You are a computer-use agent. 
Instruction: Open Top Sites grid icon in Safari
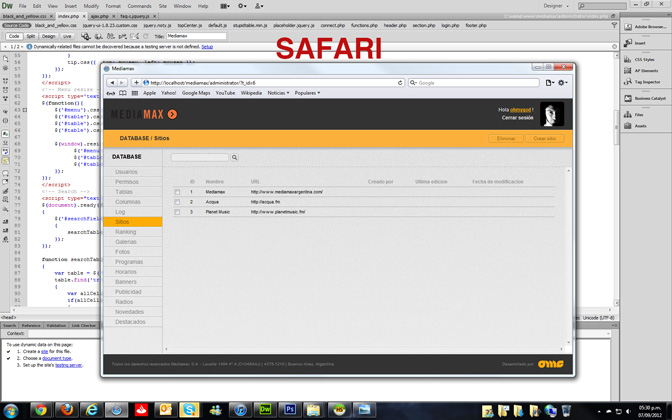click(135, 93)
